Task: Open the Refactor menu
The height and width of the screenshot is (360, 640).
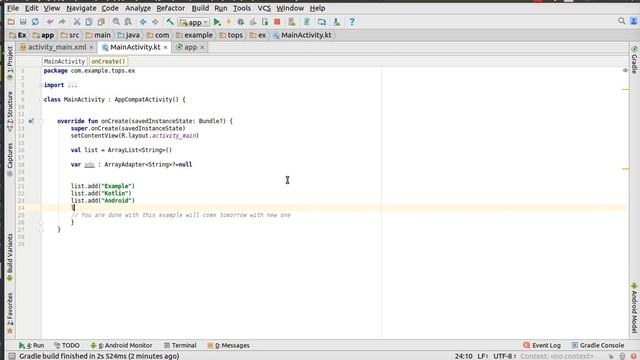Action: (x=171, y=8)
